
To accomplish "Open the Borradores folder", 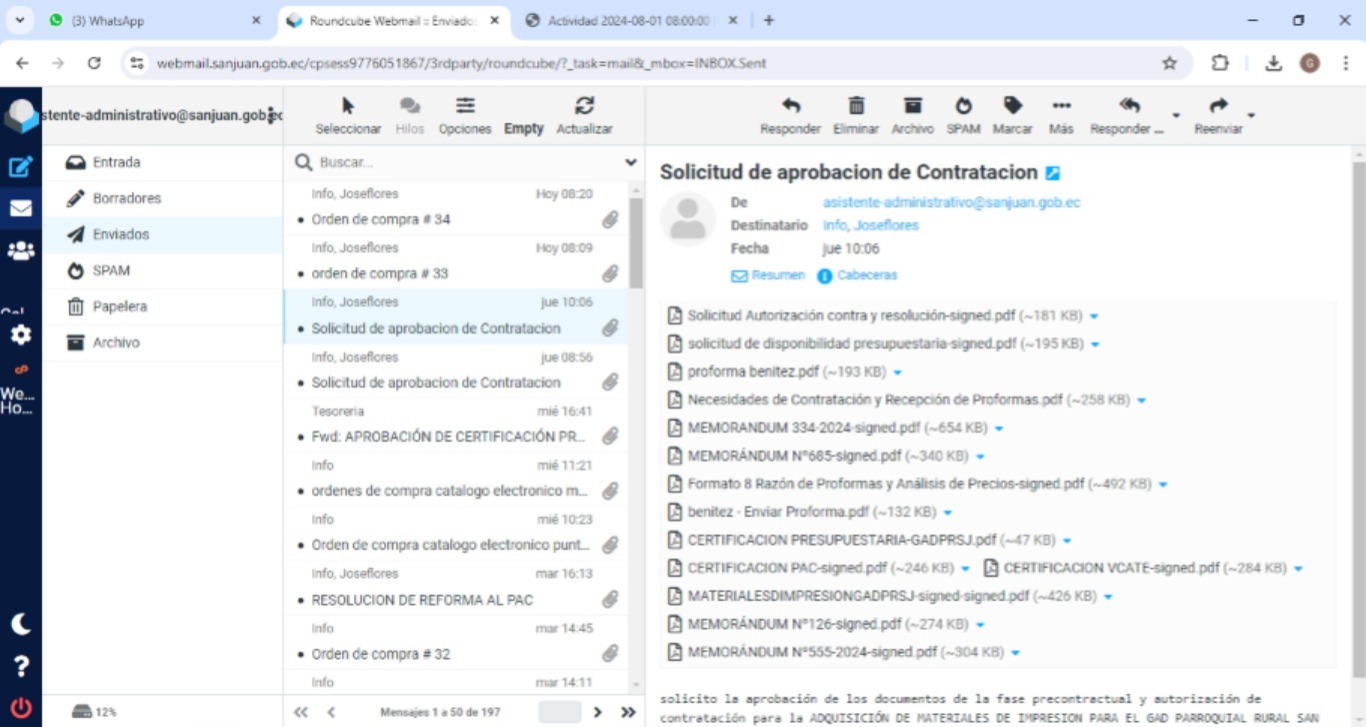I will pos(127,198).
